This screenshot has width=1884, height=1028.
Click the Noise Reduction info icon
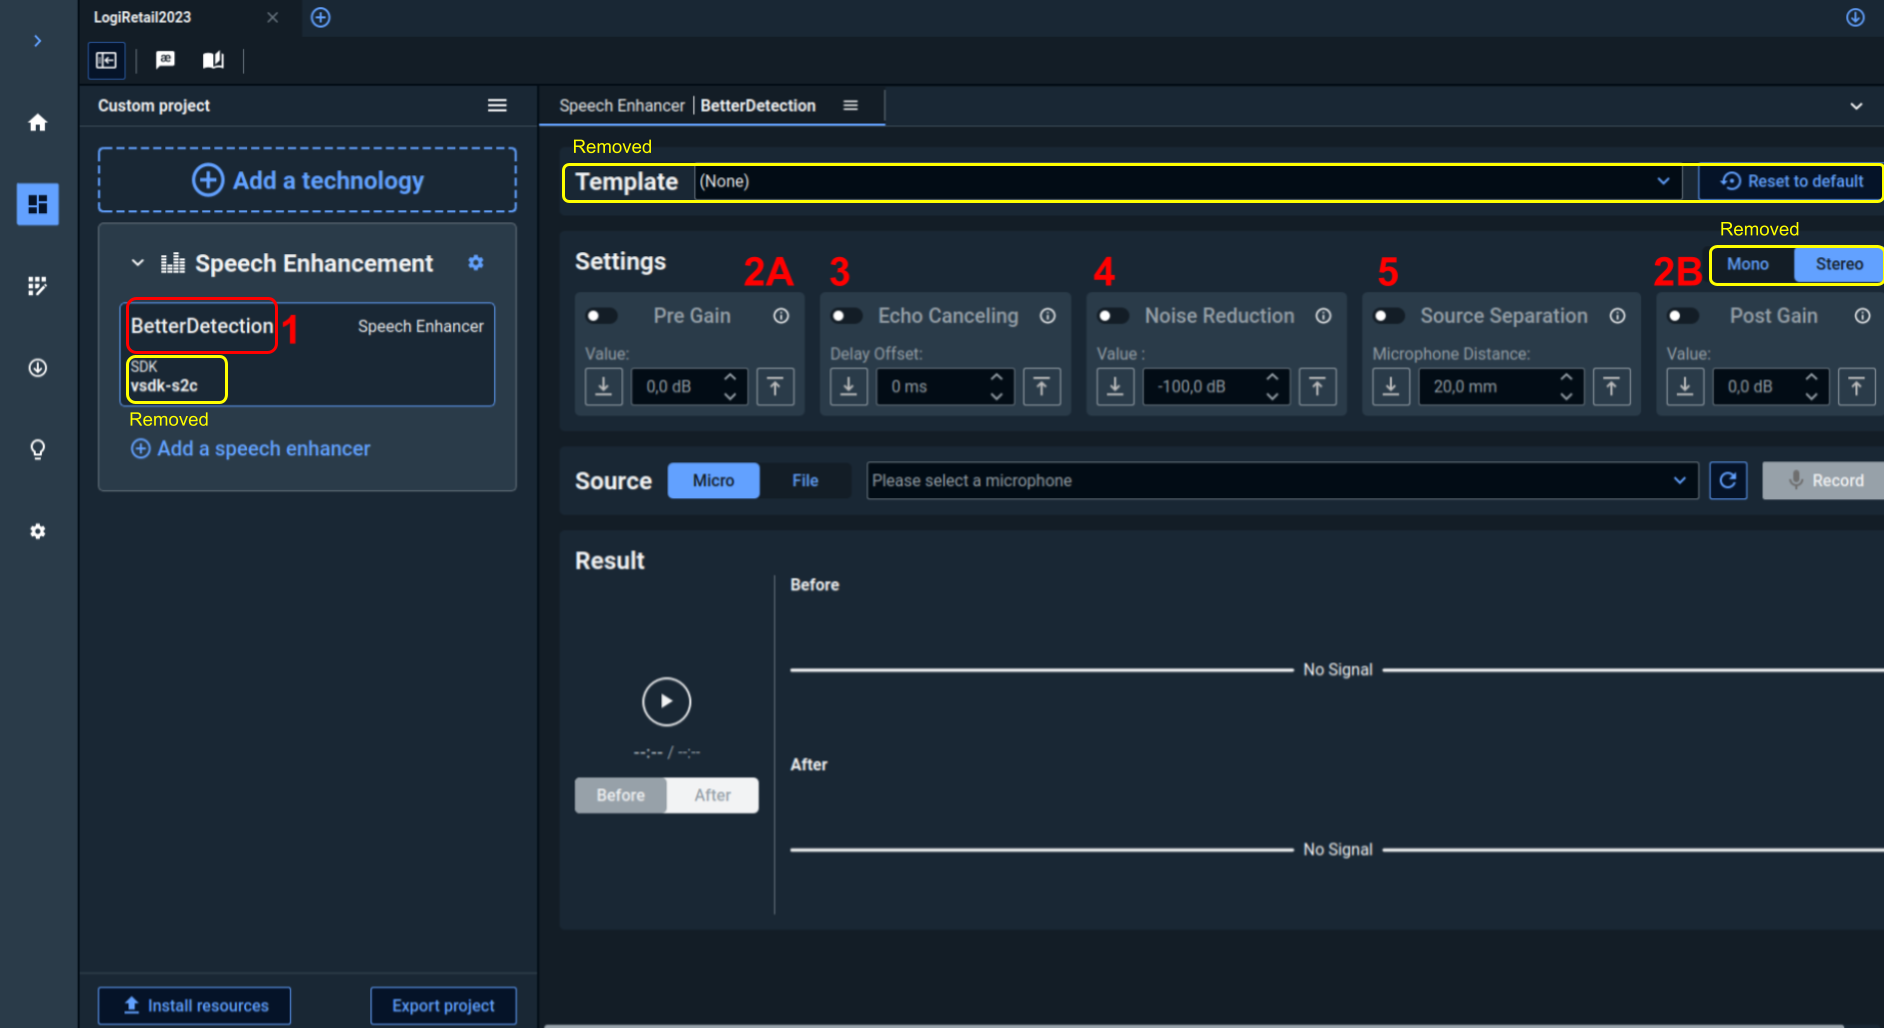pos(1323,316)
